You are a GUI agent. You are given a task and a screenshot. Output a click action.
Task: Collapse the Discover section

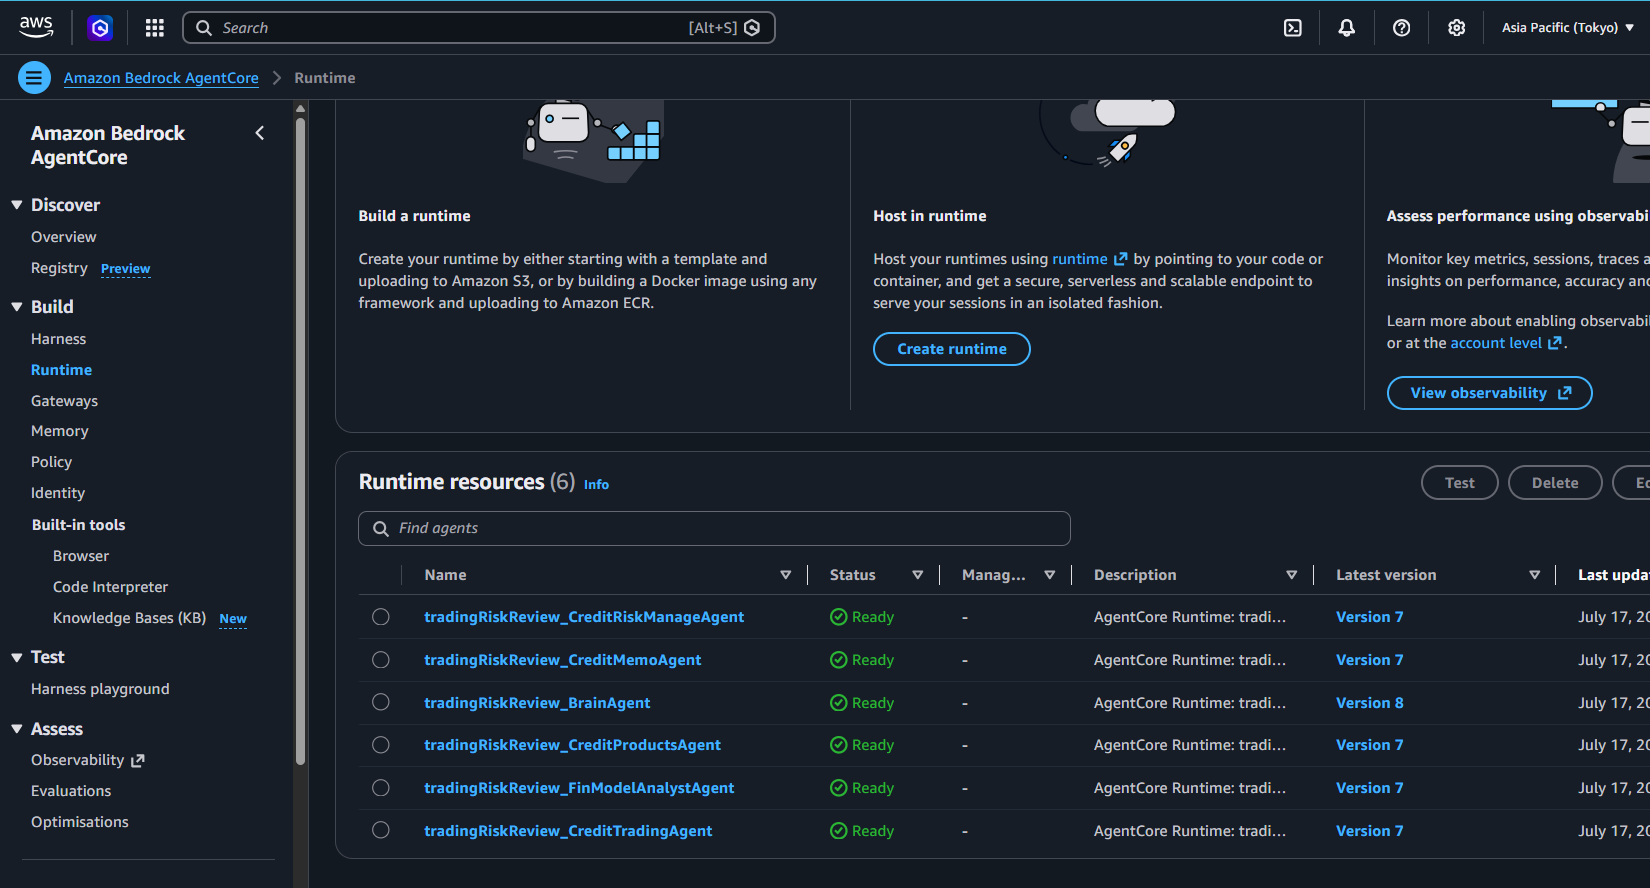coord(17,205)
